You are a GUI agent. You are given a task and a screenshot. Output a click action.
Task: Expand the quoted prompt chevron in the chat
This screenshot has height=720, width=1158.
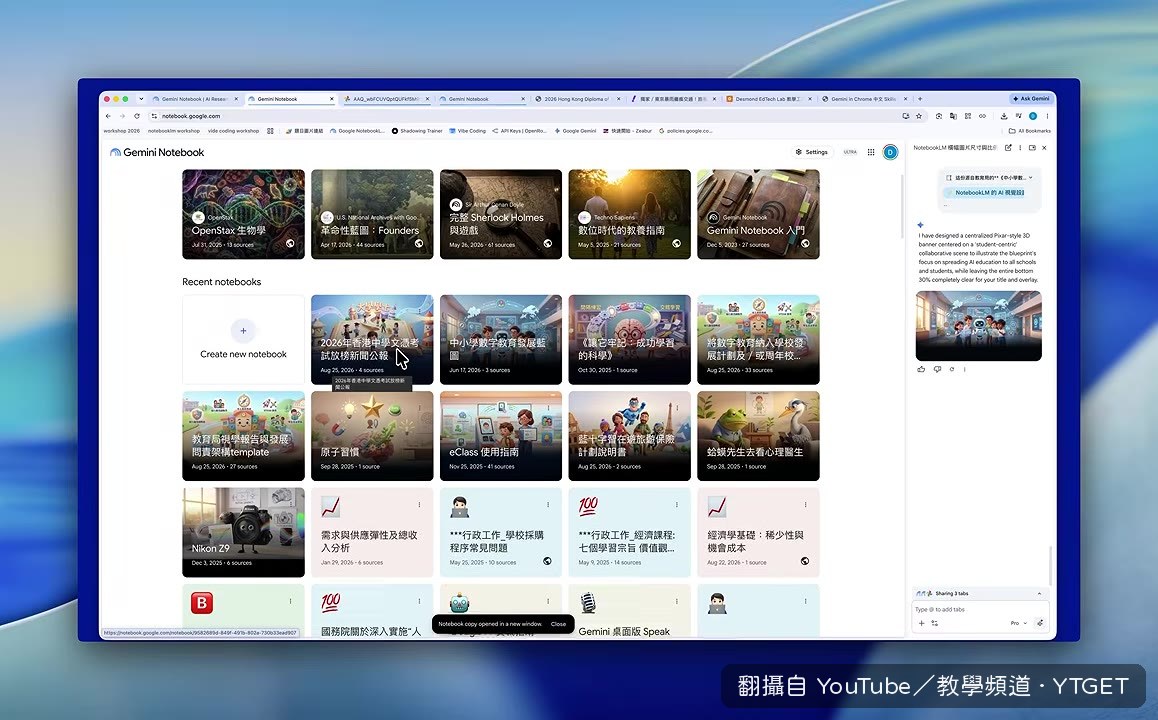[x=1030, y=178]
